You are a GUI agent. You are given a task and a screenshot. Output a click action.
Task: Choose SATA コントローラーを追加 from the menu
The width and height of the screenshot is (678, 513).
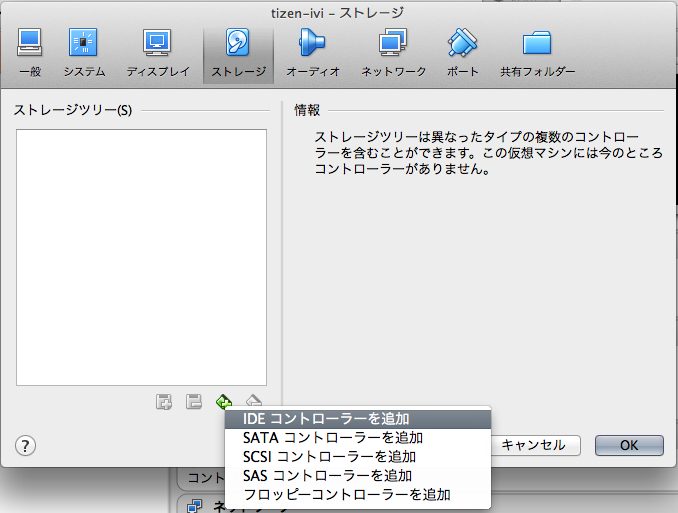358,438
